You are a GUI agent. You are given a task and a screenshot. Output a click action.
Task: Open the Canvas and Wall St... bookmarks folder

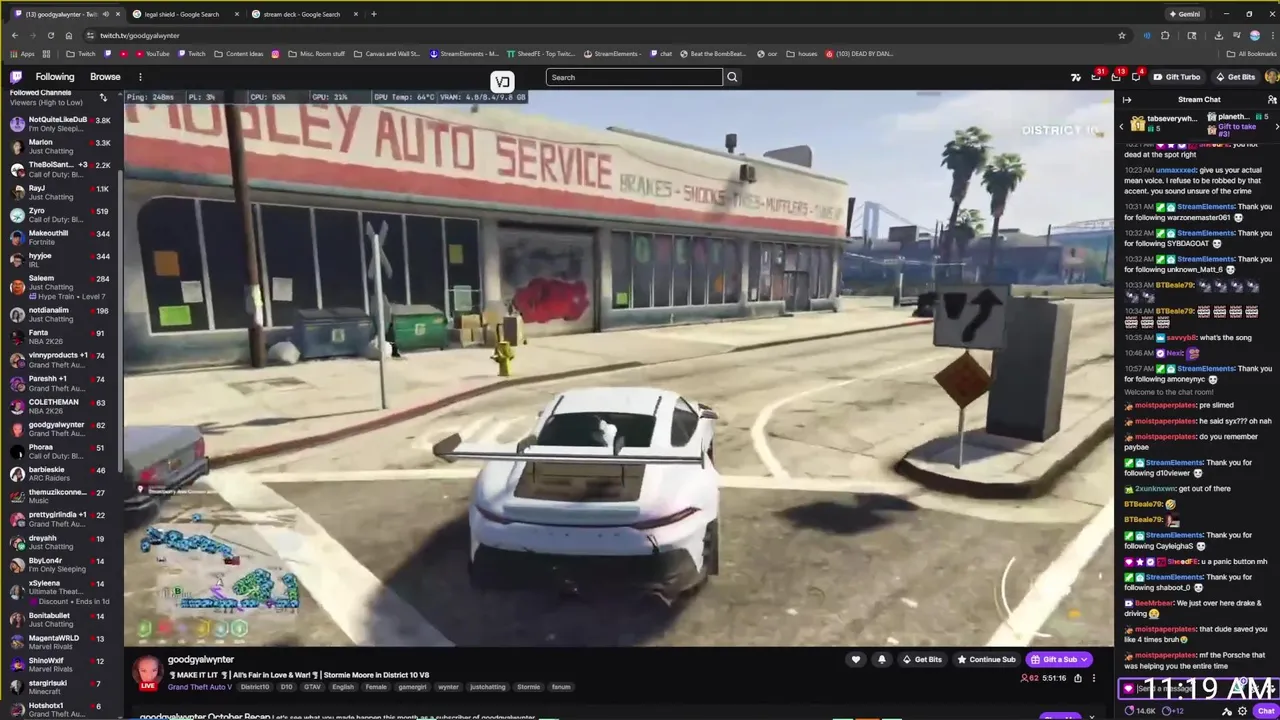(387, 54)
